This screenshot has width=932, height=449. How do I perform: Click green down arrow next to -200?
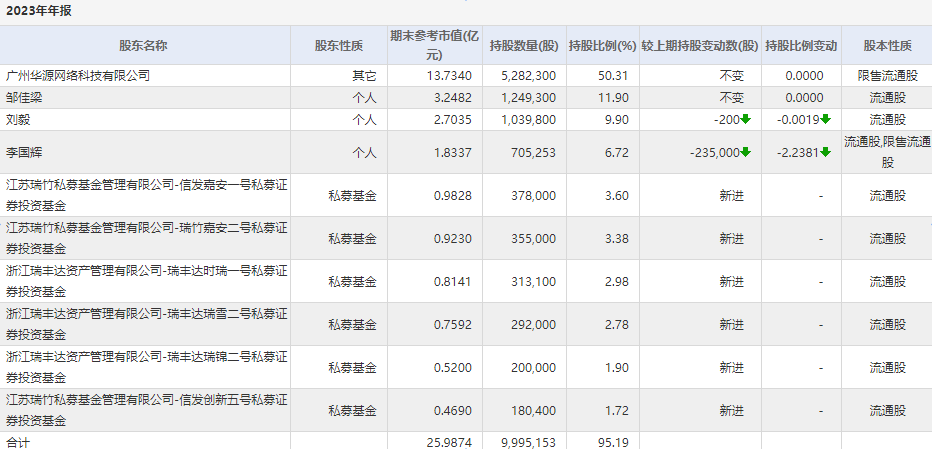(745, 120)
